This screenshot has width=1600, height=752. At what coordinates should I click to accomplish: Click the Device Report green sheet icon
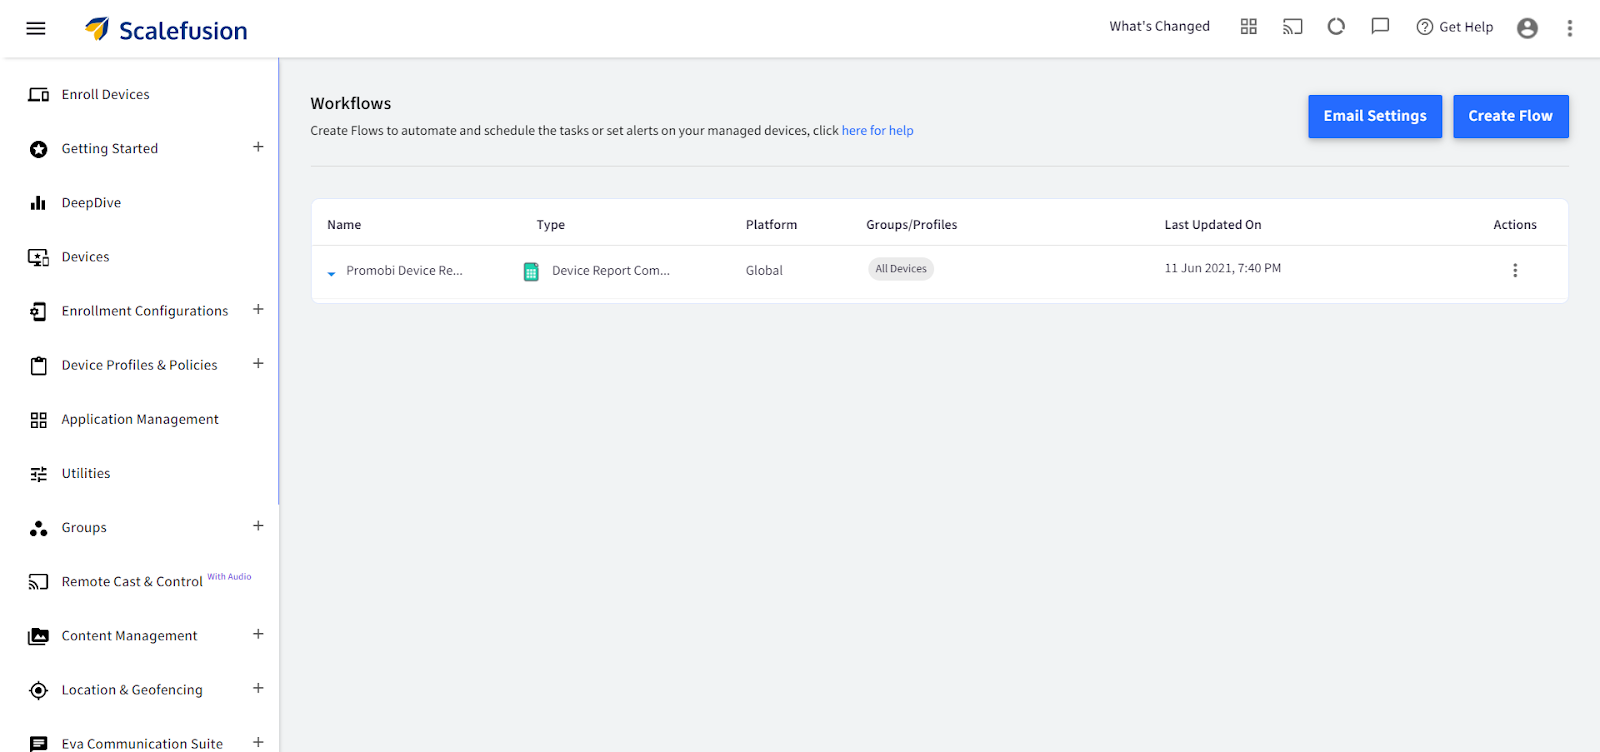[531, 271]
